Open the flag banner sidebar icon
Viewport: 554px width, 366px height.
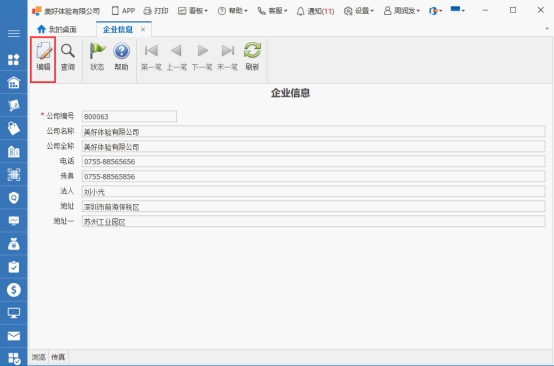tap(14, 105)
